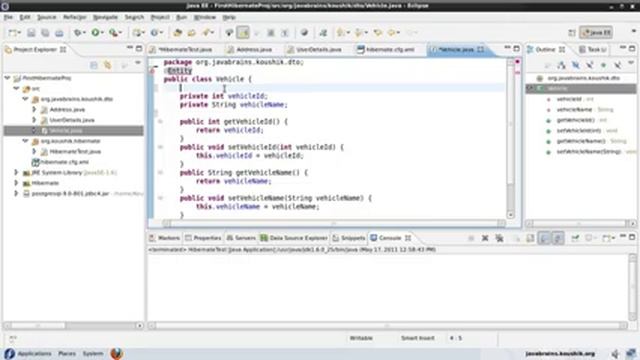Open the File menu
Image resolution: width=640 pixels, height=360 pixels.
(x=8, y=17)
